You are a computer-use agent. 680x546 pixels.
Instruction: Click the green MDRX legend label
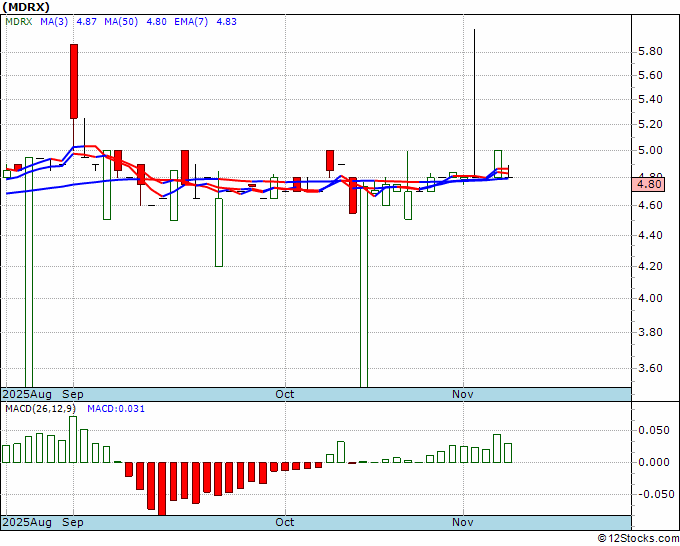(x=19, y=22)
